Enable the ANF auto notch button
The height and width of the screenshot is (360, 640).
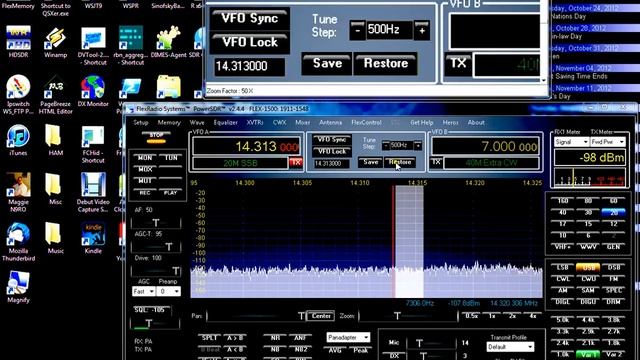point(300,338)
